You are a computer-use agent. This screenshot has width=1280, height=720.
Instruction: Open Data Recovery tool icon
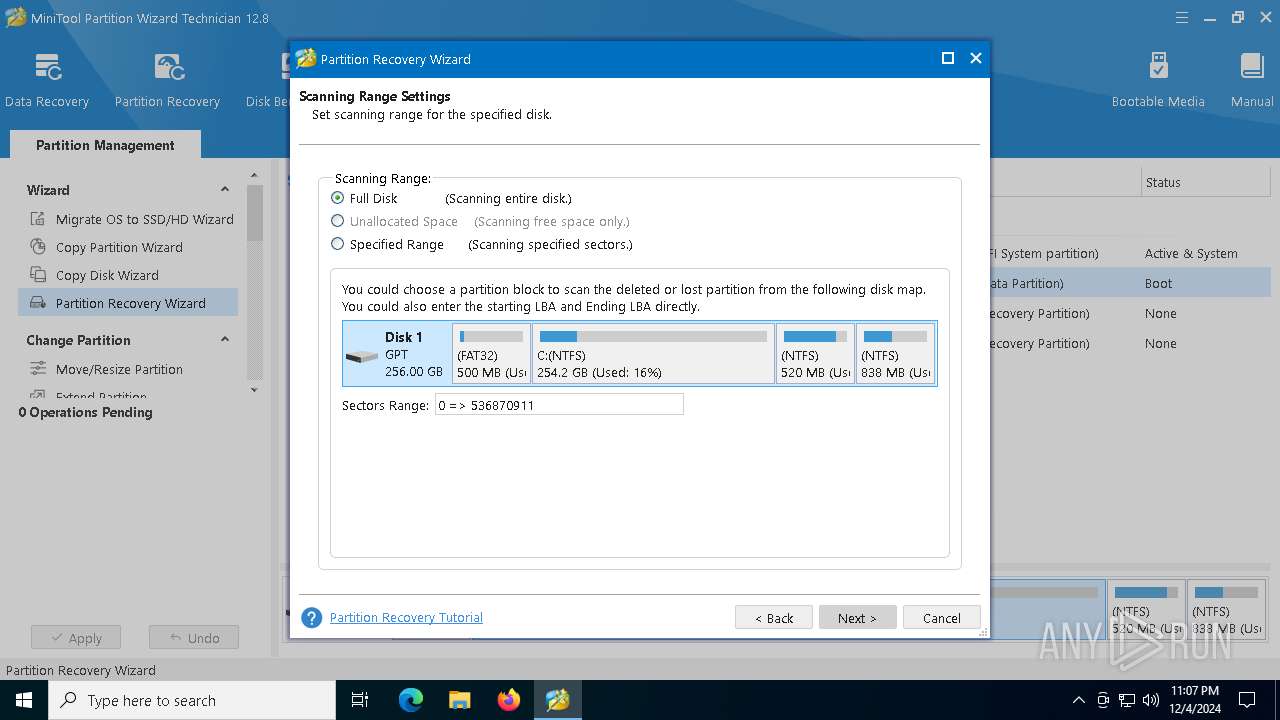(47, 68)
